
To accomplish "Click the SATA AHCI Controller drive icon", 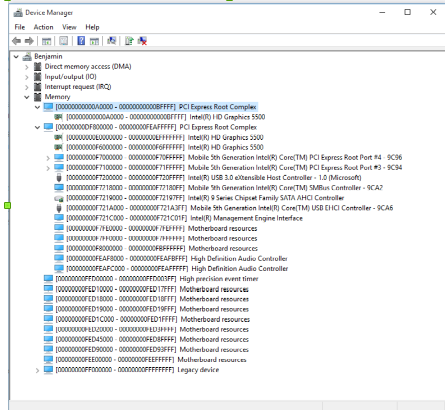I will click(59, 198).
